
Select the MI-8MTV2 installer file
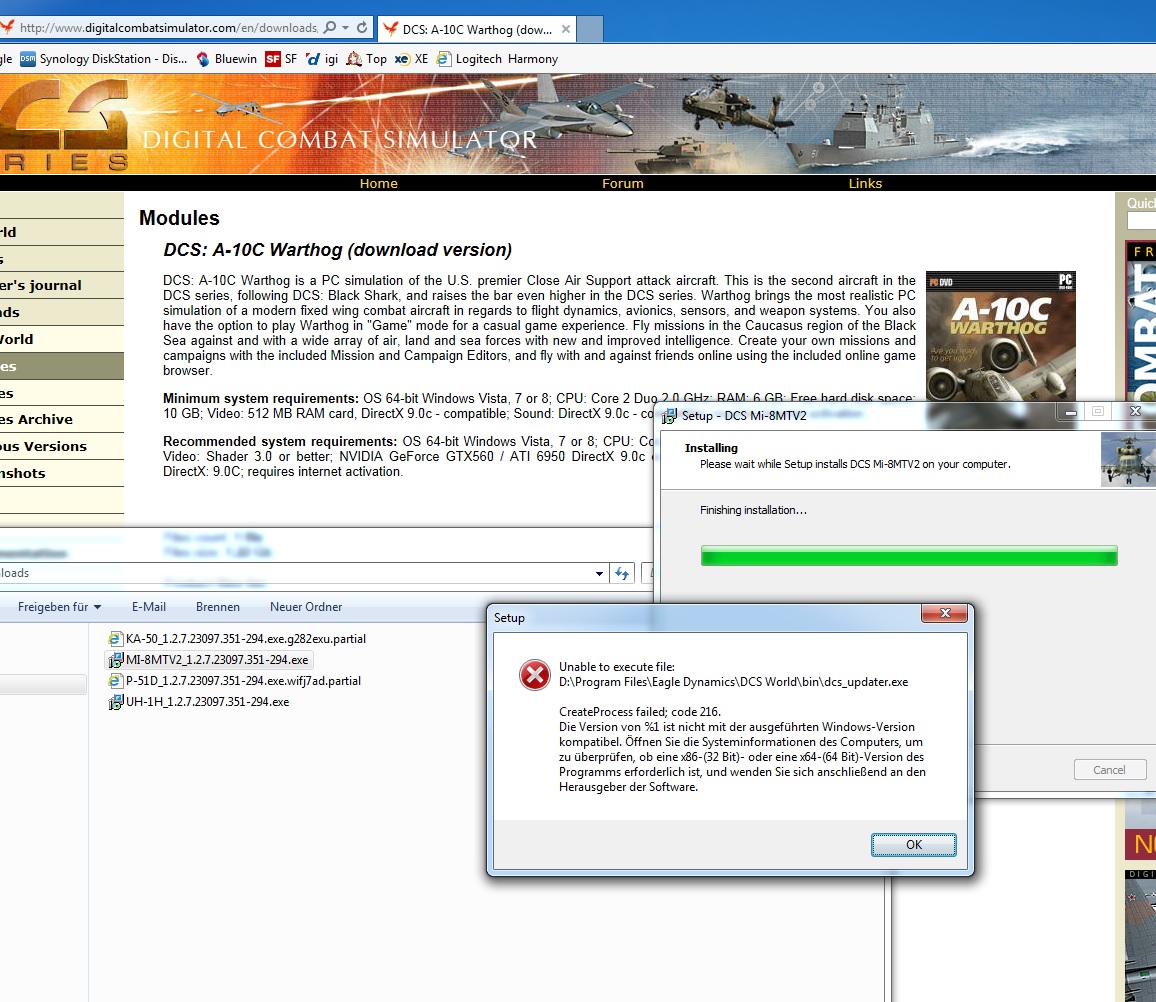click(x=209, y=660)
